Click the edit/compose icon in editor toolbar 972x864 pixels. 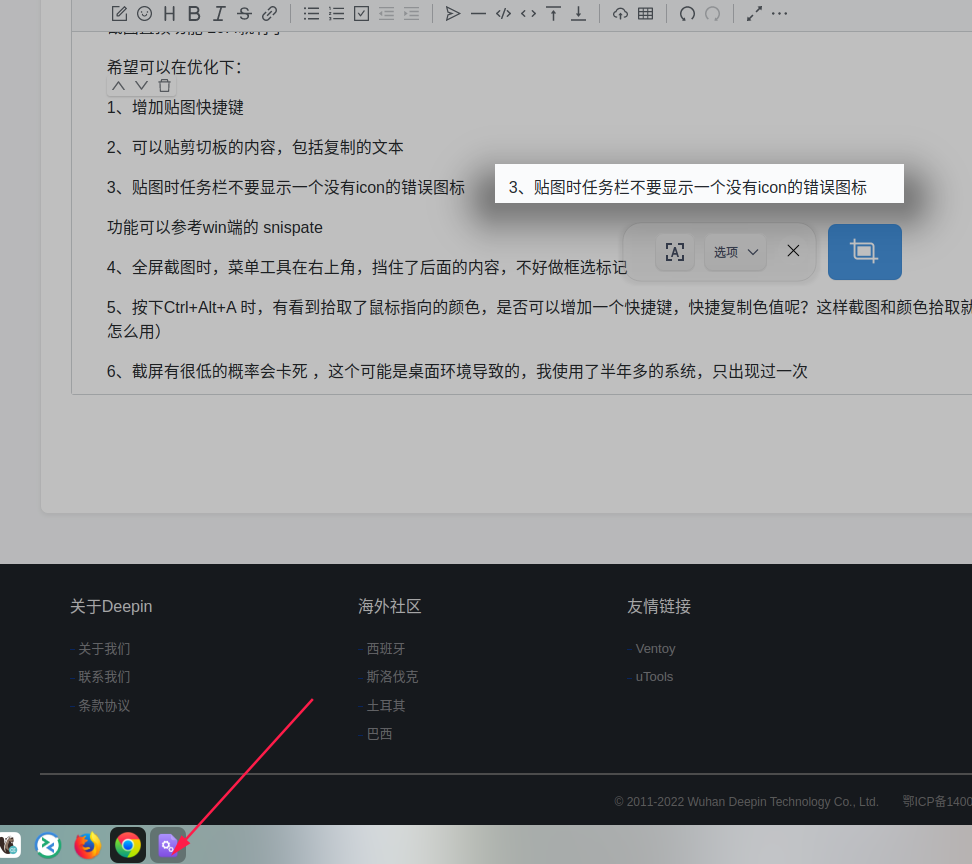[119, 13]
